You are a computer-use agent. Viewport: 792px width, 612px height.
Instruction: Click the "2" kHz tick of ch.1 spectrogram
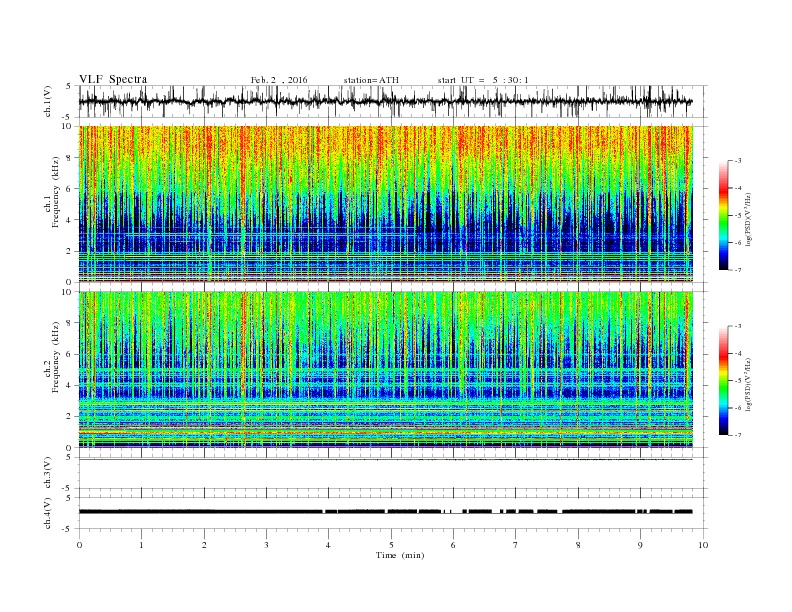pos(70,251)
